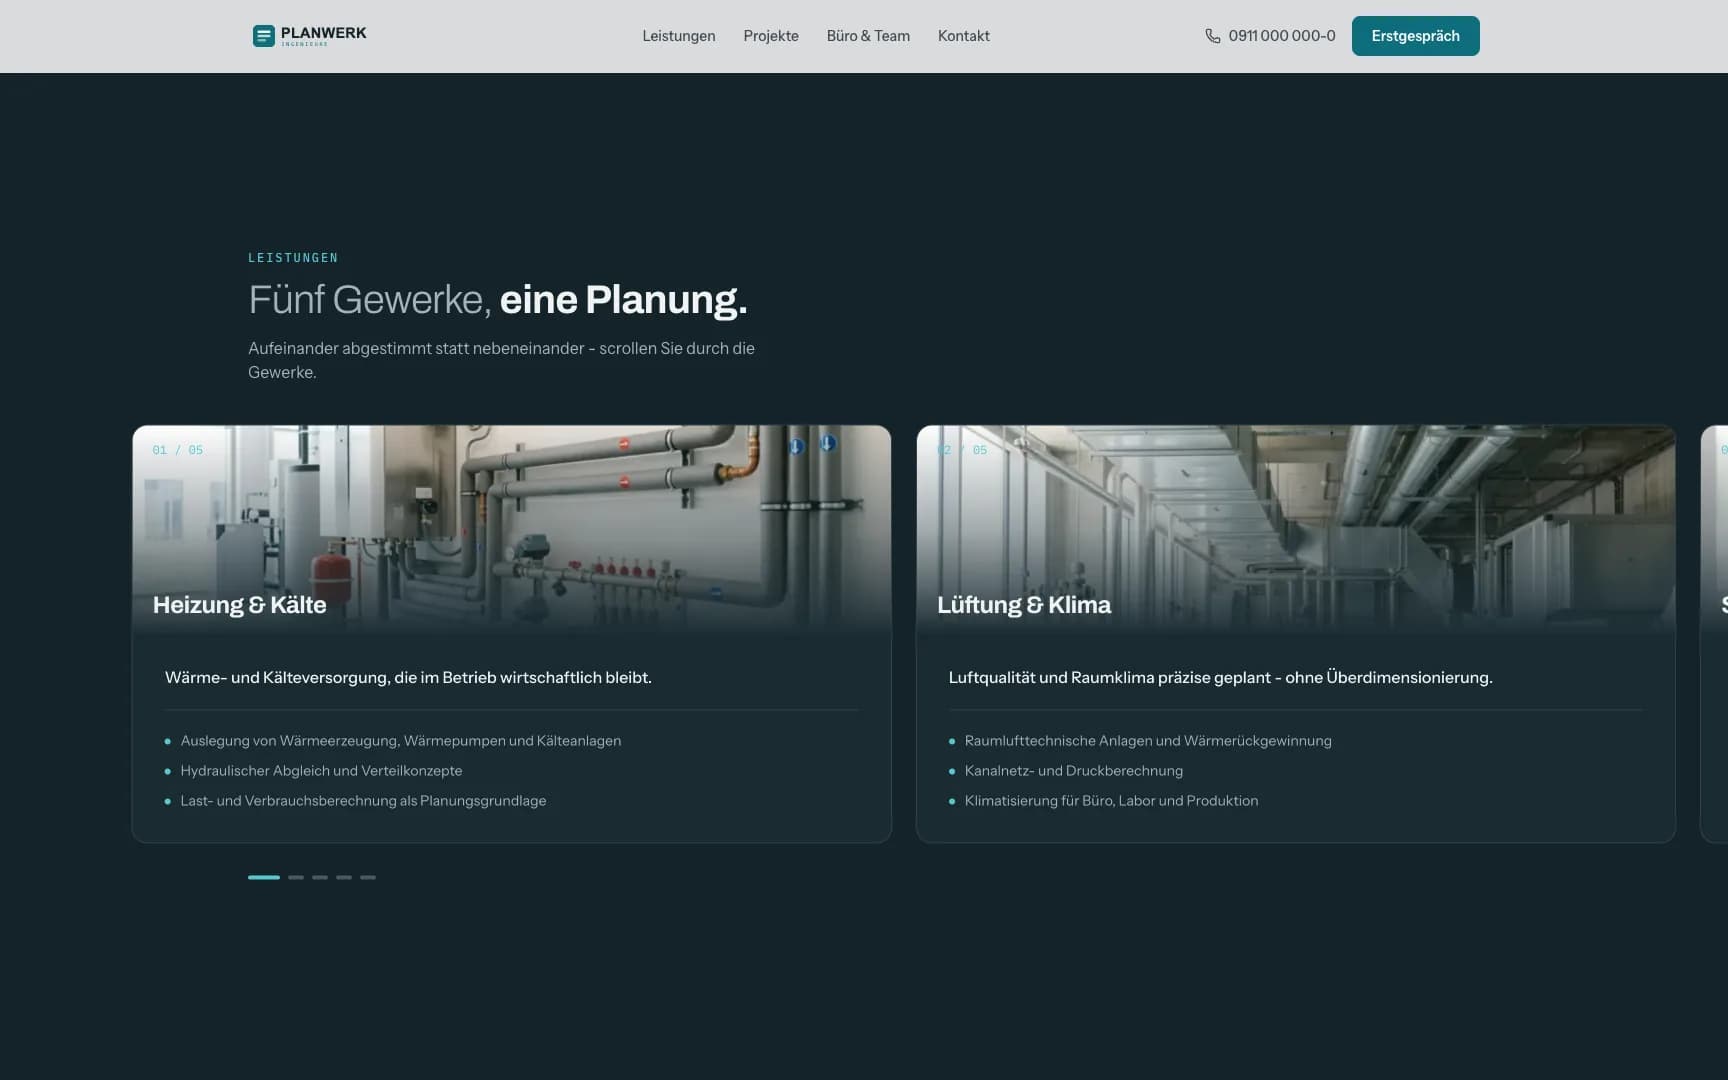Click 'Last- und Verbrauchsberechnung' bullet
1728x1080 pixels.
(363, 801)
